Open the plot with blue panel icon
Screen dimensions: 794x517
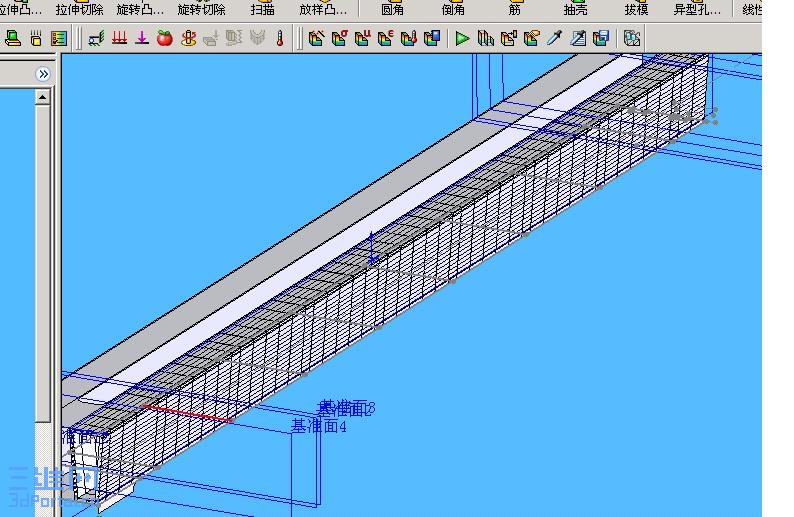432,38
